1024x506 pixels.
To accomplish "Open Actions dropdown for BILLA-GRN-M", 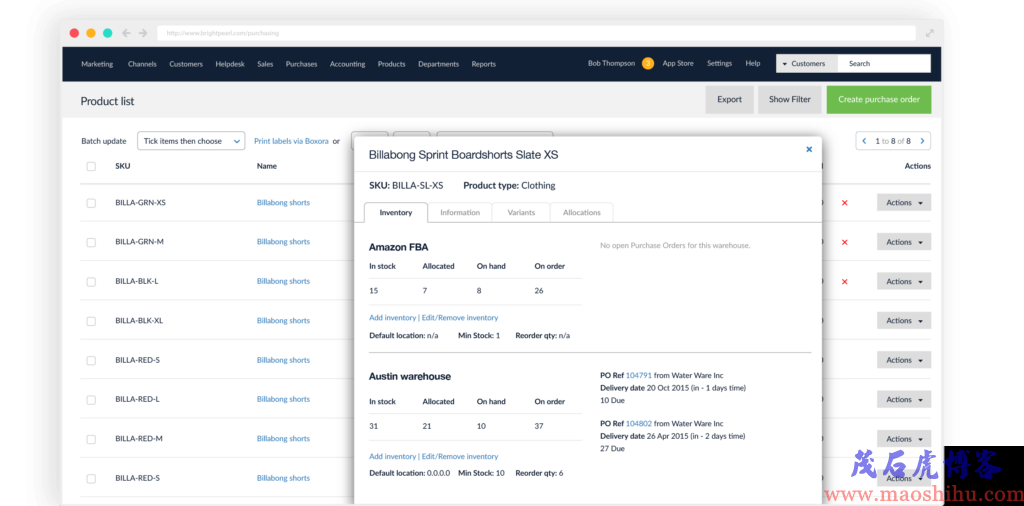I will click(904, 242).
